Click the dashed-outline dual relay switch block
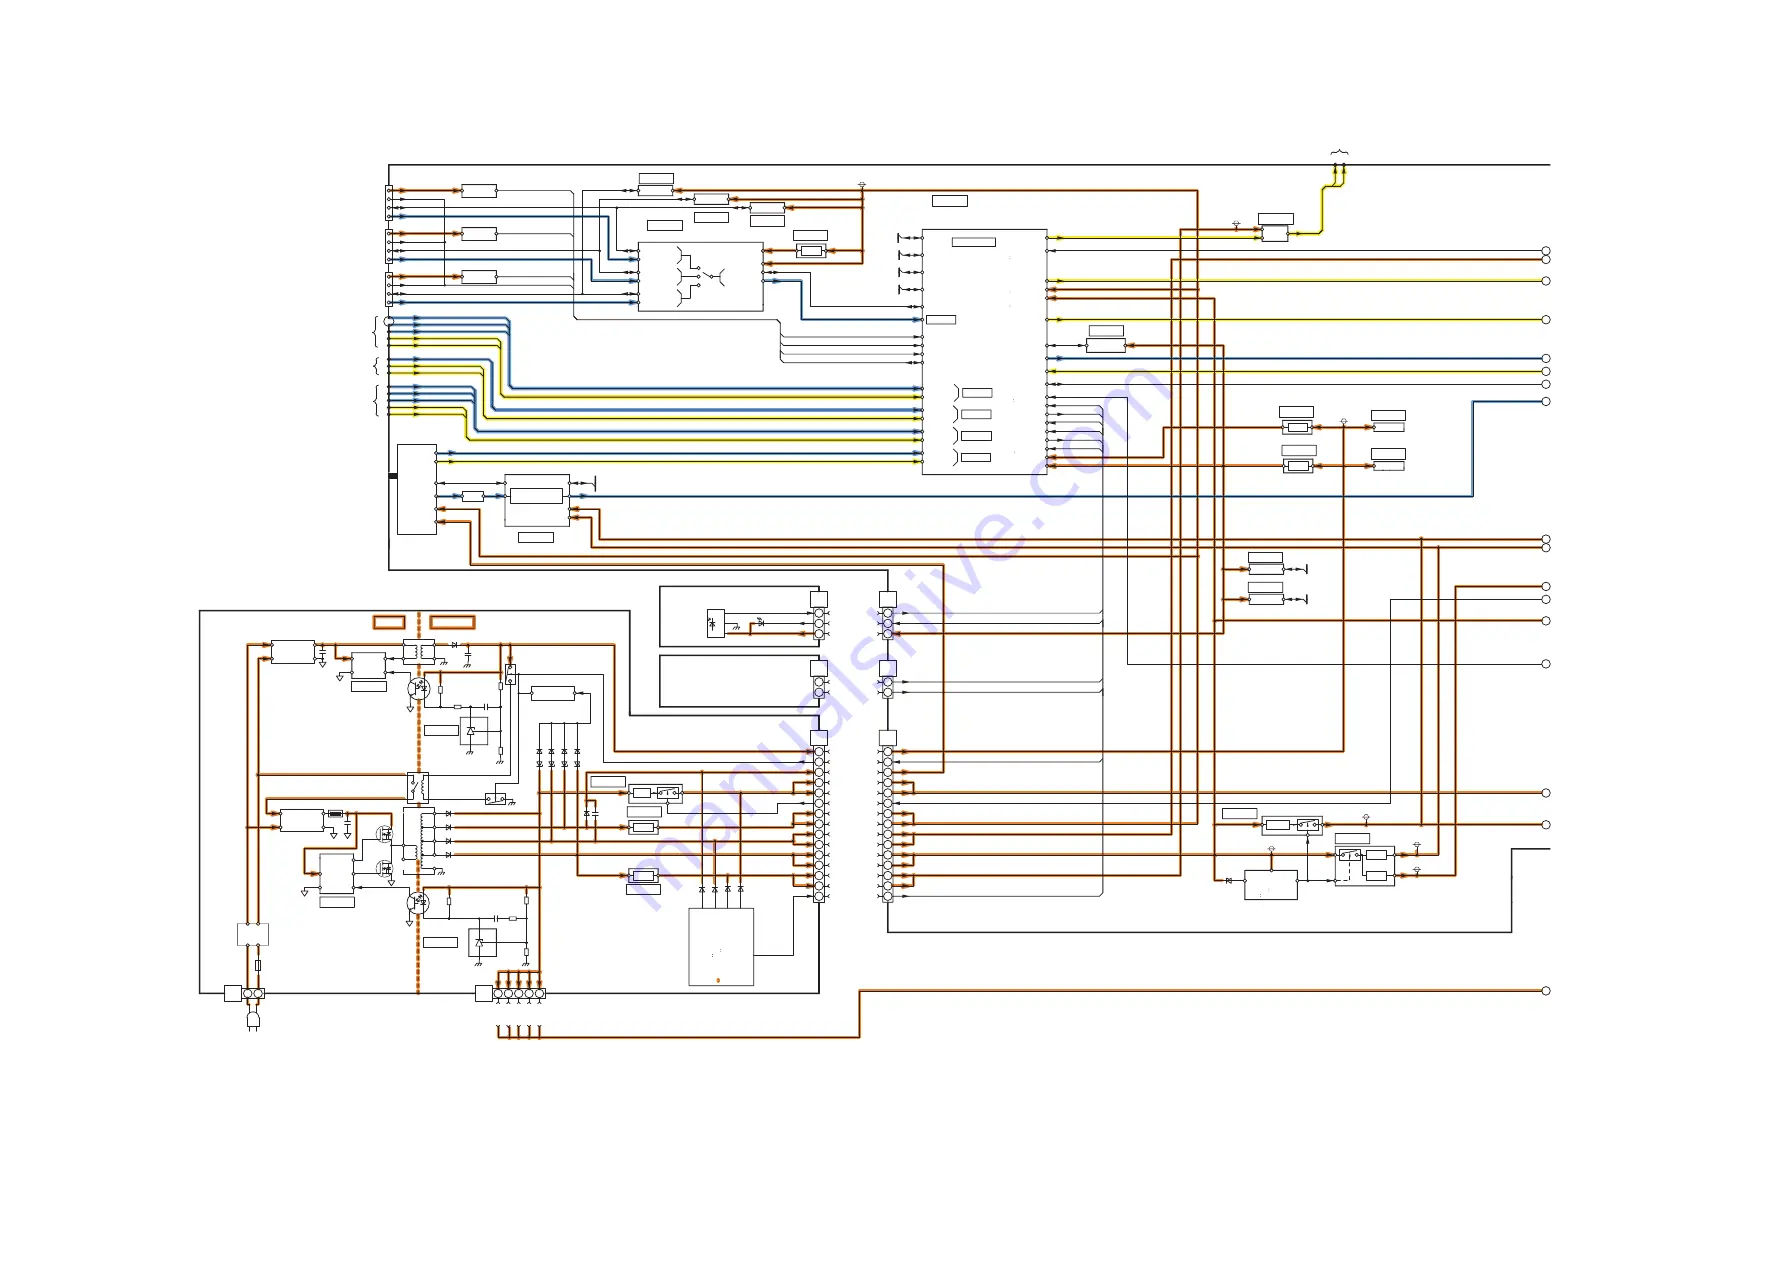The height and width of the screenshot is (1263, 1787). click(x=1364, y=866)
